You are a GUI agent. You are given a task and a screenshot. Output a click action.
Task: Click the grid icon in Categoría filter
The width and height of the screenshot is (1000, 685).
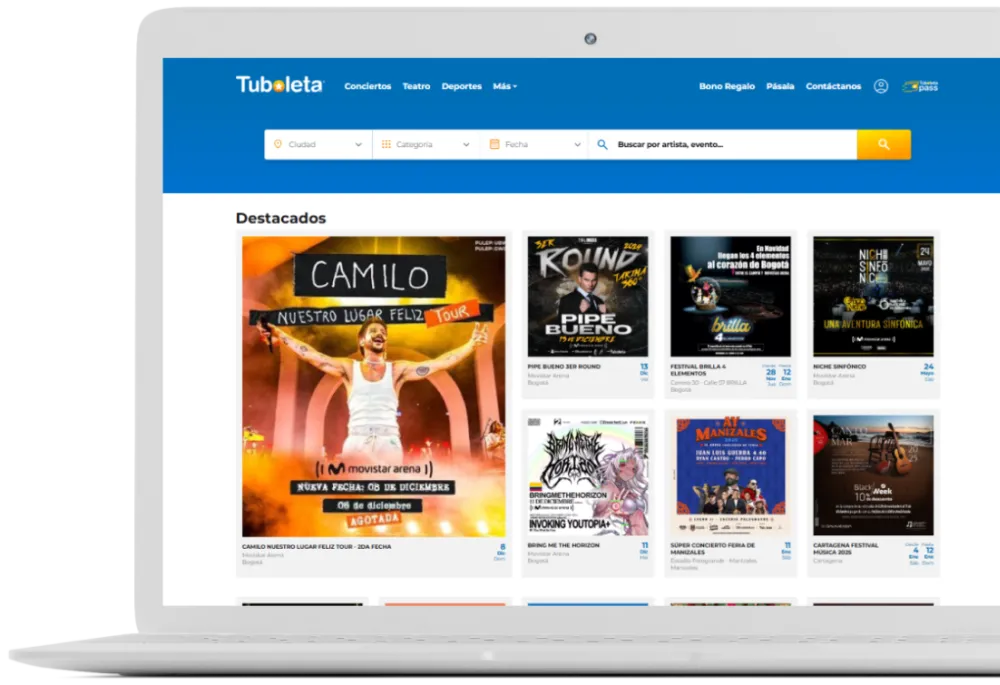pos(387,144)
